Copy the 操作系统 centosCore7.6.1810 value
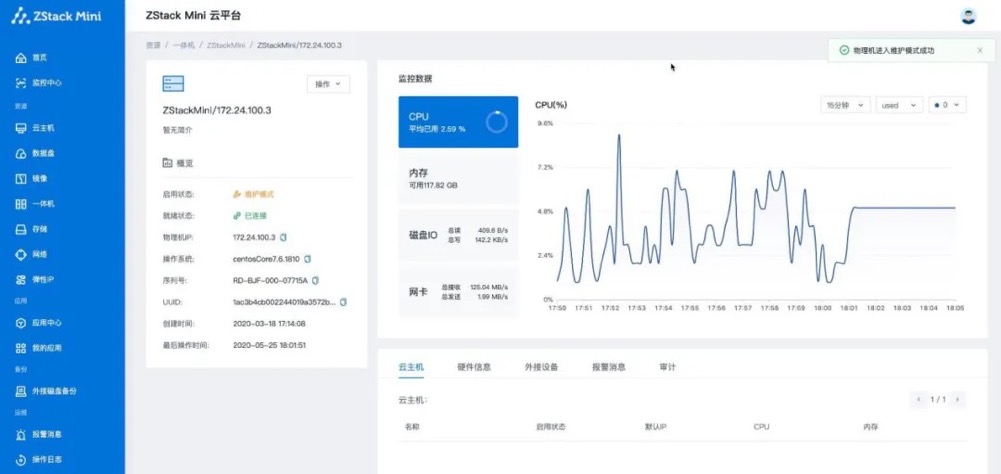This screenshot has height=474, width=1001. coord(308,259)
